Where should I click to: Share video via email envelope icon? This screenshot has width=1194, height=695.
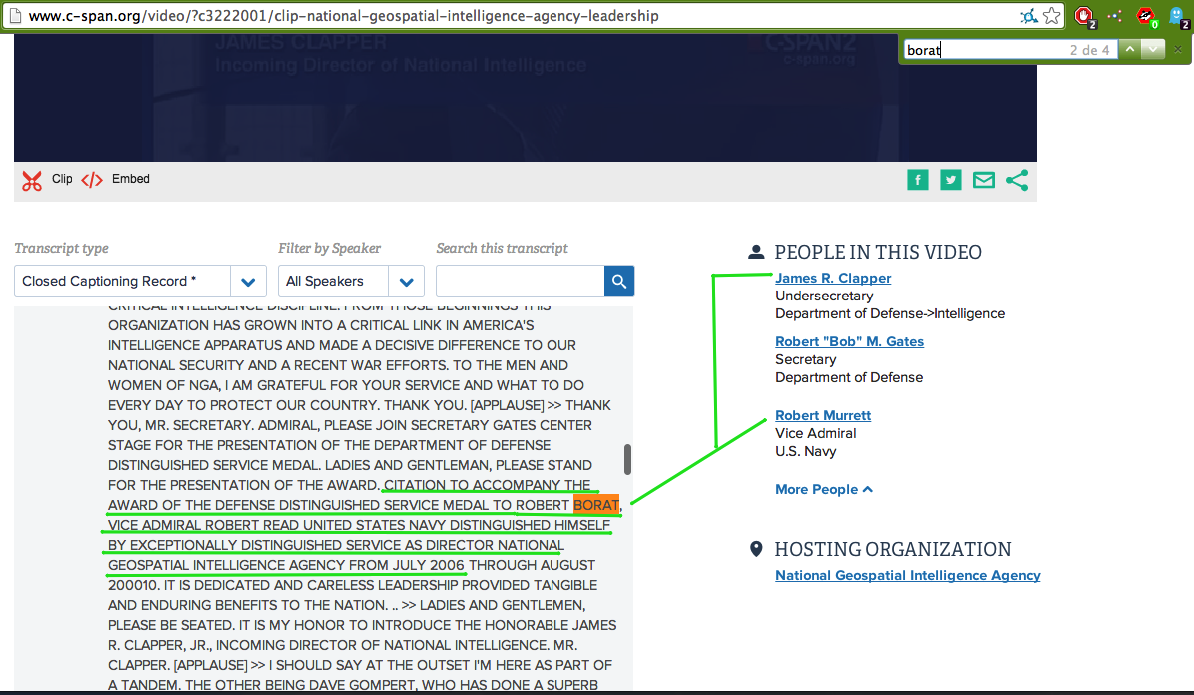tap(984, 180)
